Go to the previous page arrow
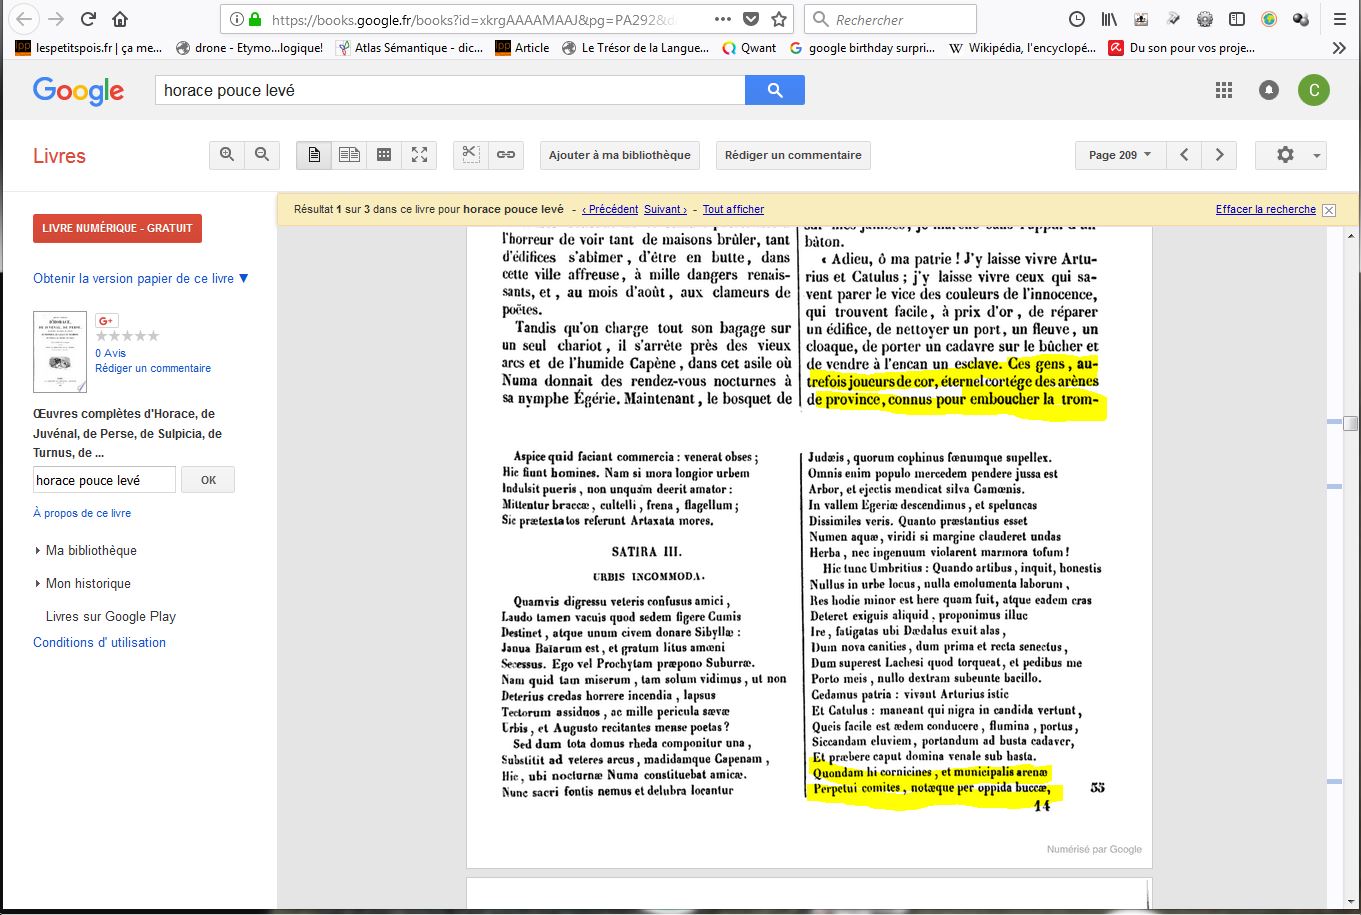 [x=1184, y=155]
